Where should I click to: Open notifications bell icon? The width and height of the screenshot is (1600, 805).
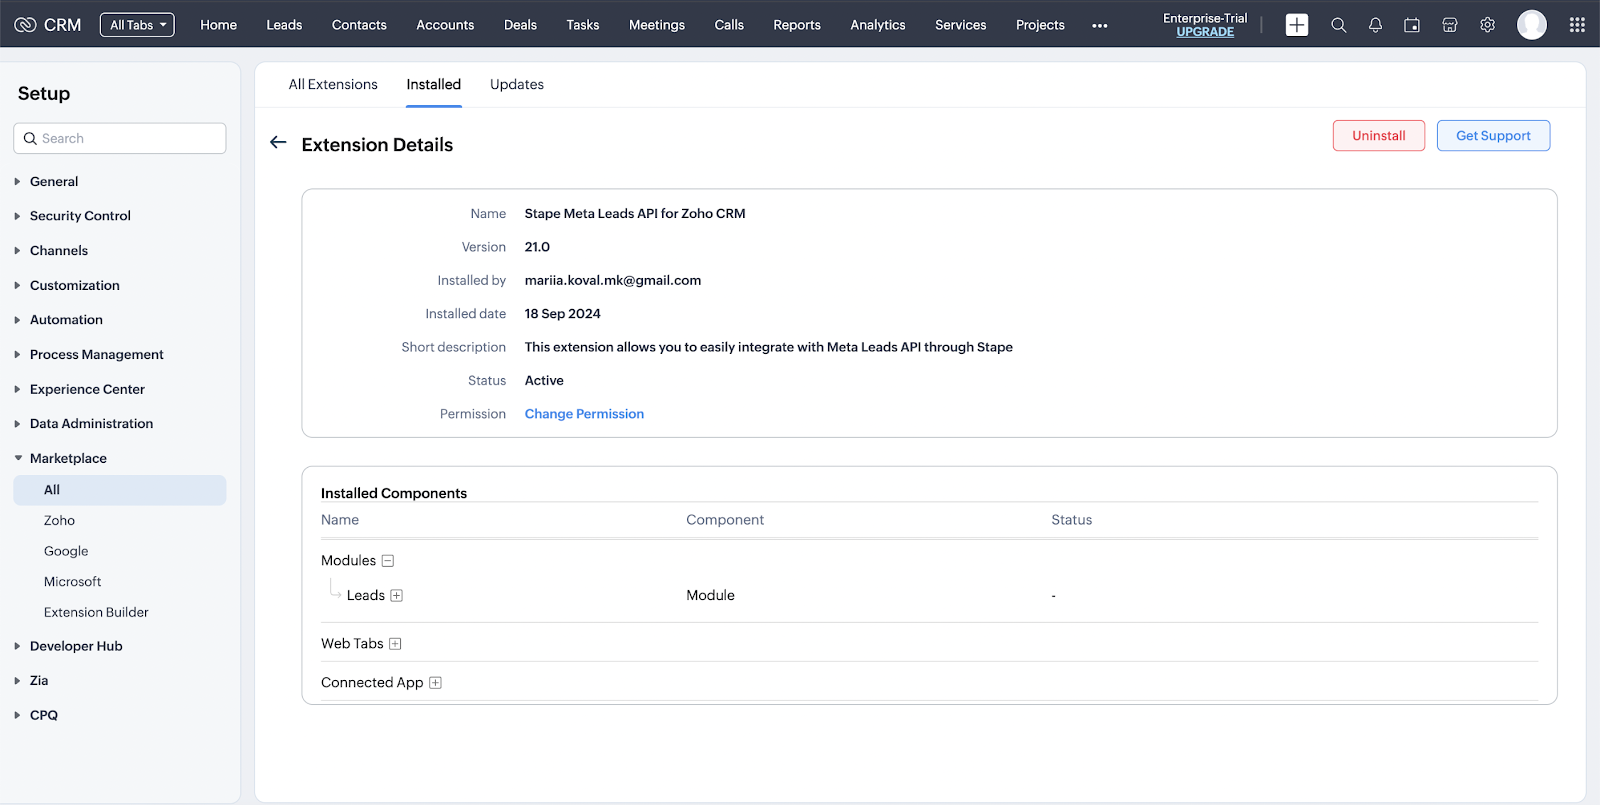(x=1375, y=25)
